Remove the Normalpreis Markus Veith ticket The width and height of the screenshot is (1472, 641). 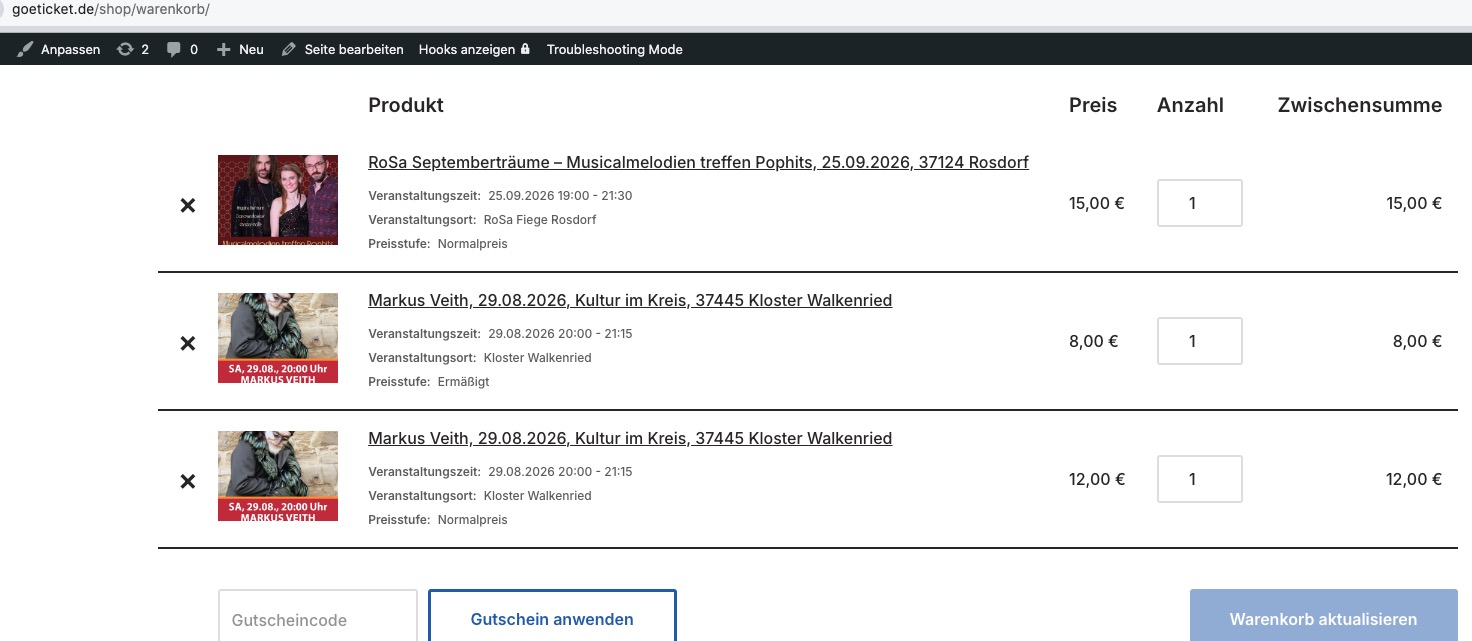coord(187,481)
